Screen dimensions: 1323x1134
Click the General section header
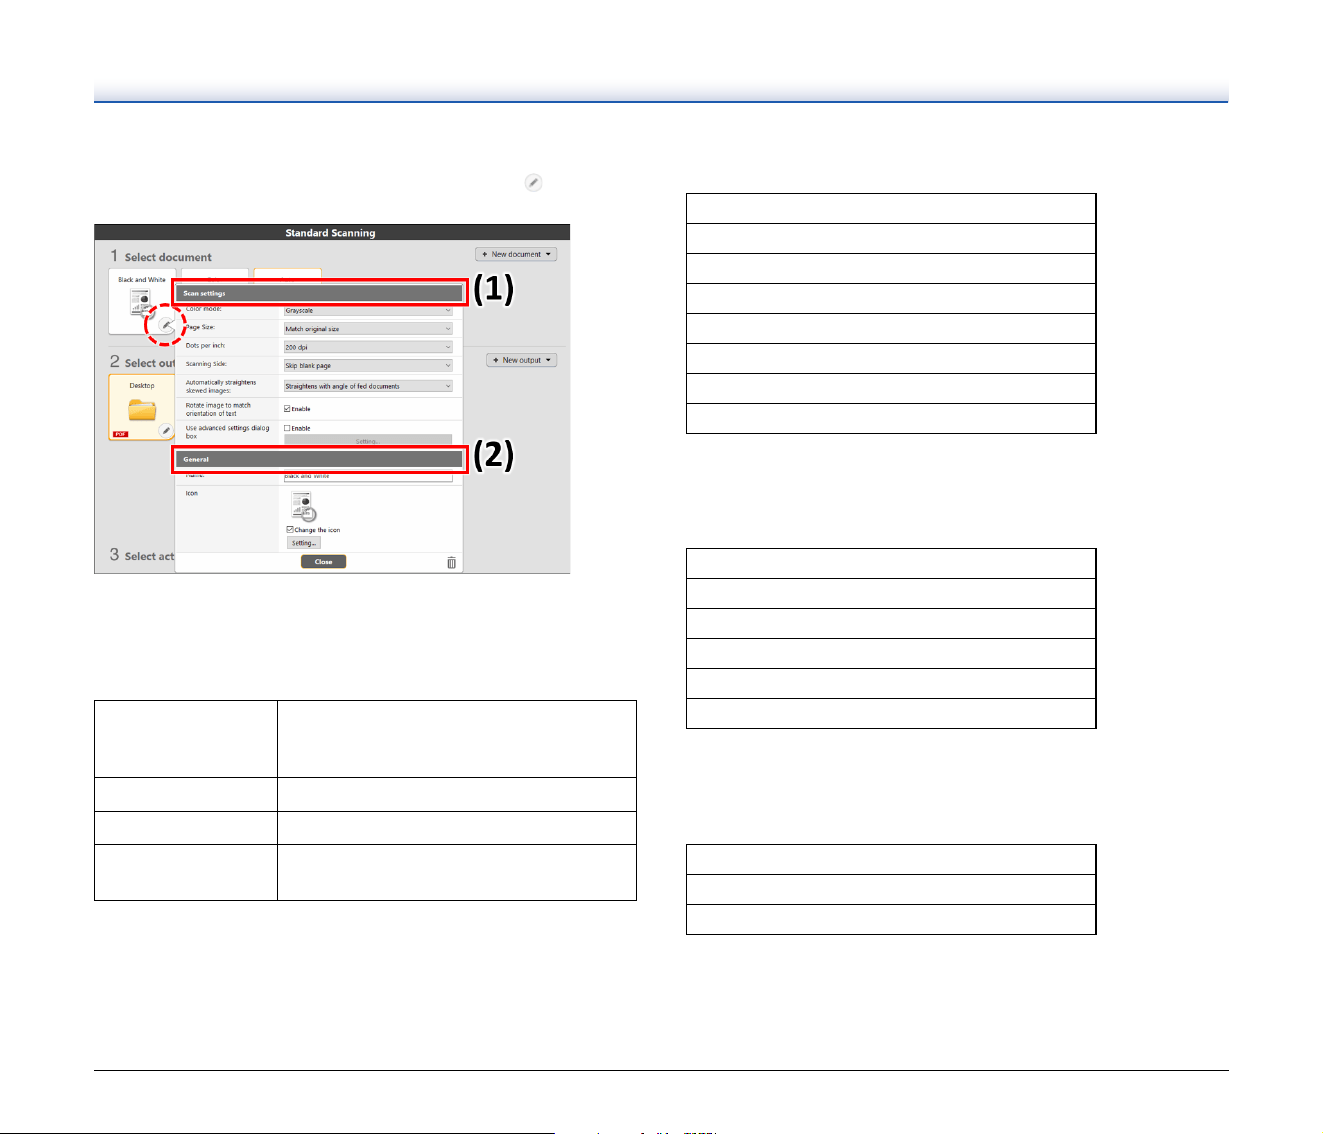[319, 460]
